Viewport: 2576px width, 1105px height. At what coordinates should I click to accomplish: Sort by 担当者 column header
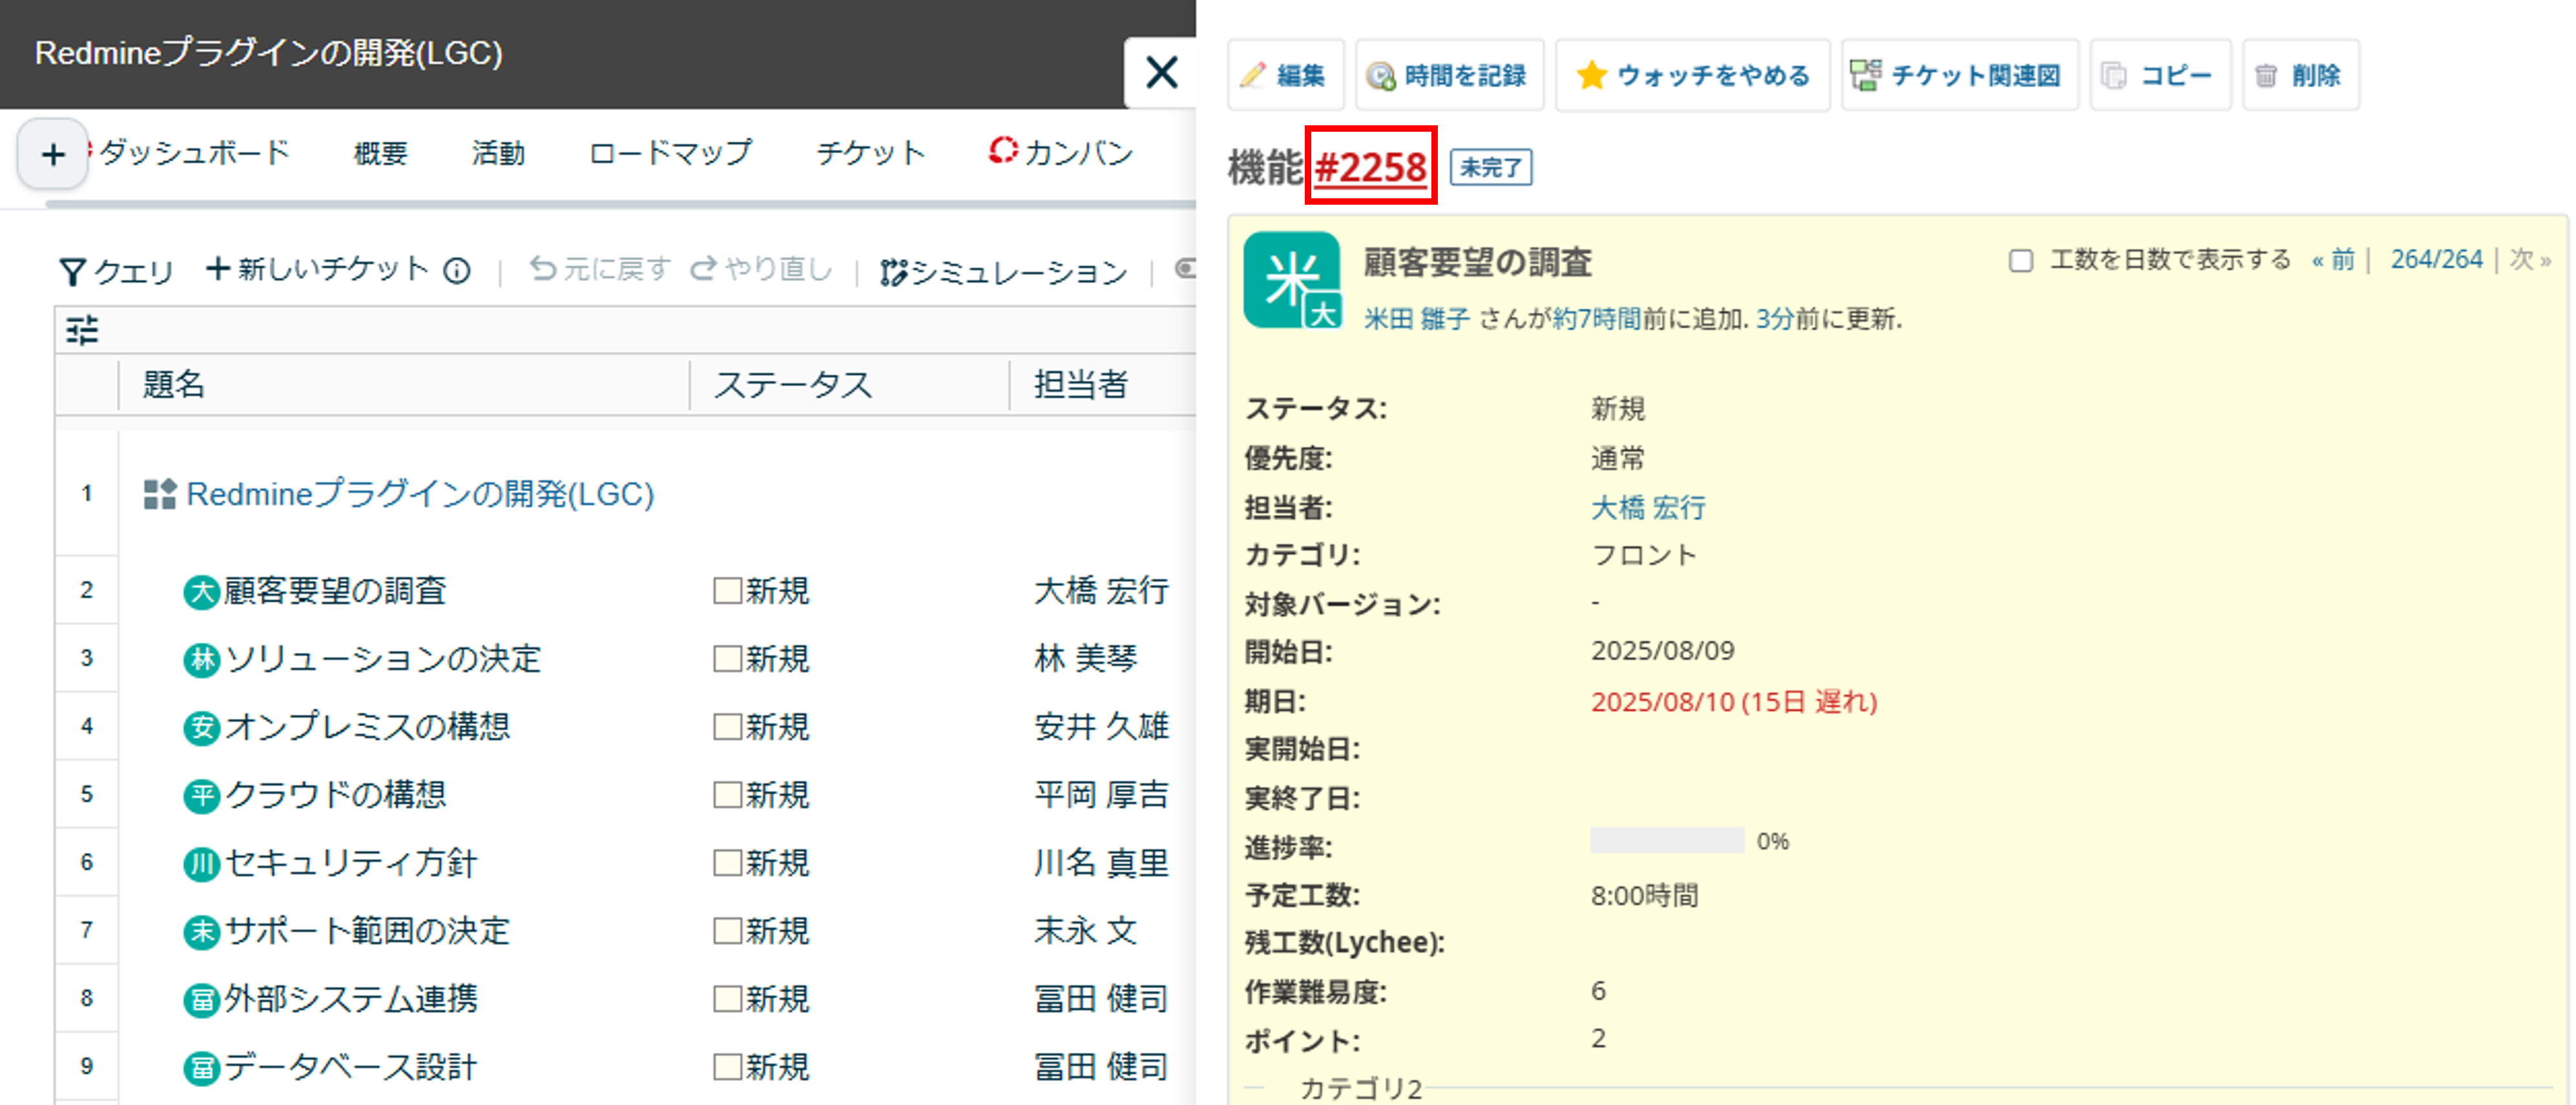point(1081,384)
